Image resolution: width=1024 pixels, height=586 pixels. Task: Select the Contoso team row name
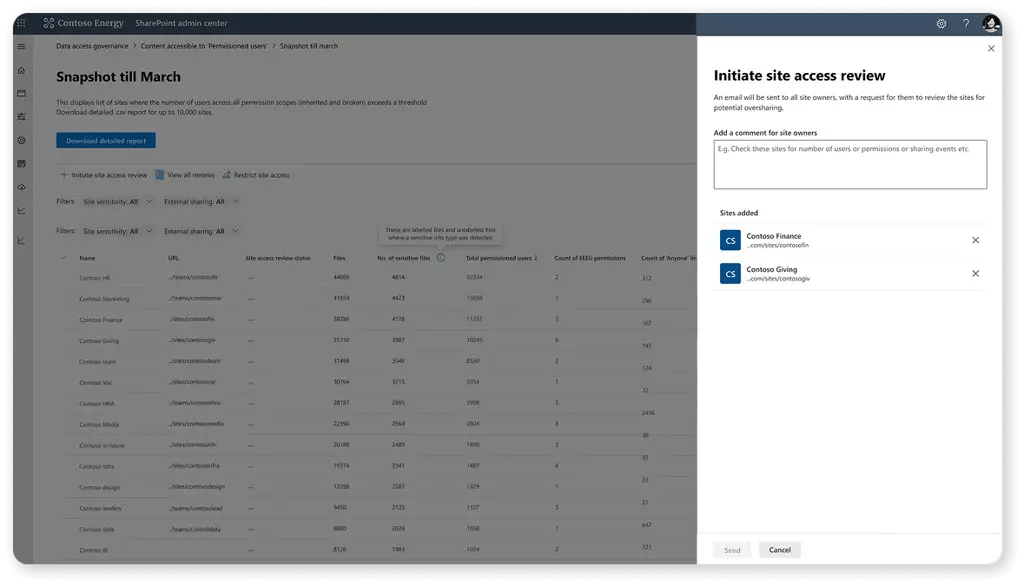(97, 362)
